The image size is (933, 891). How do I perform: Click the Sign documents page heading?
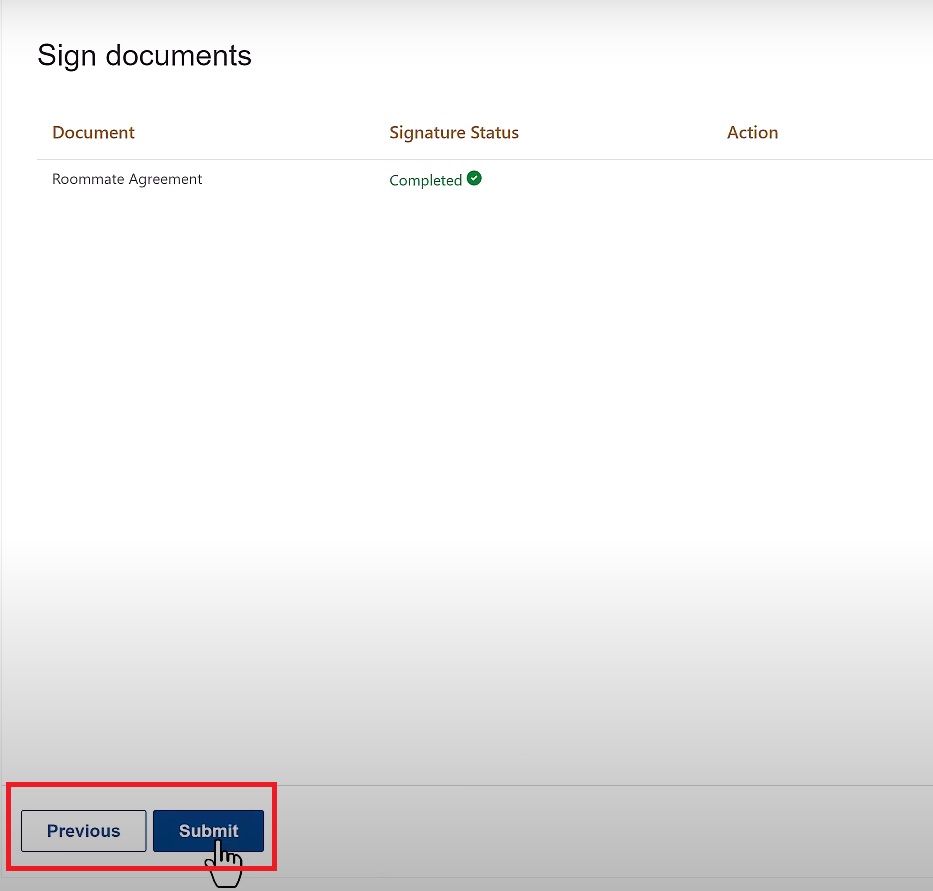(144, 56)
